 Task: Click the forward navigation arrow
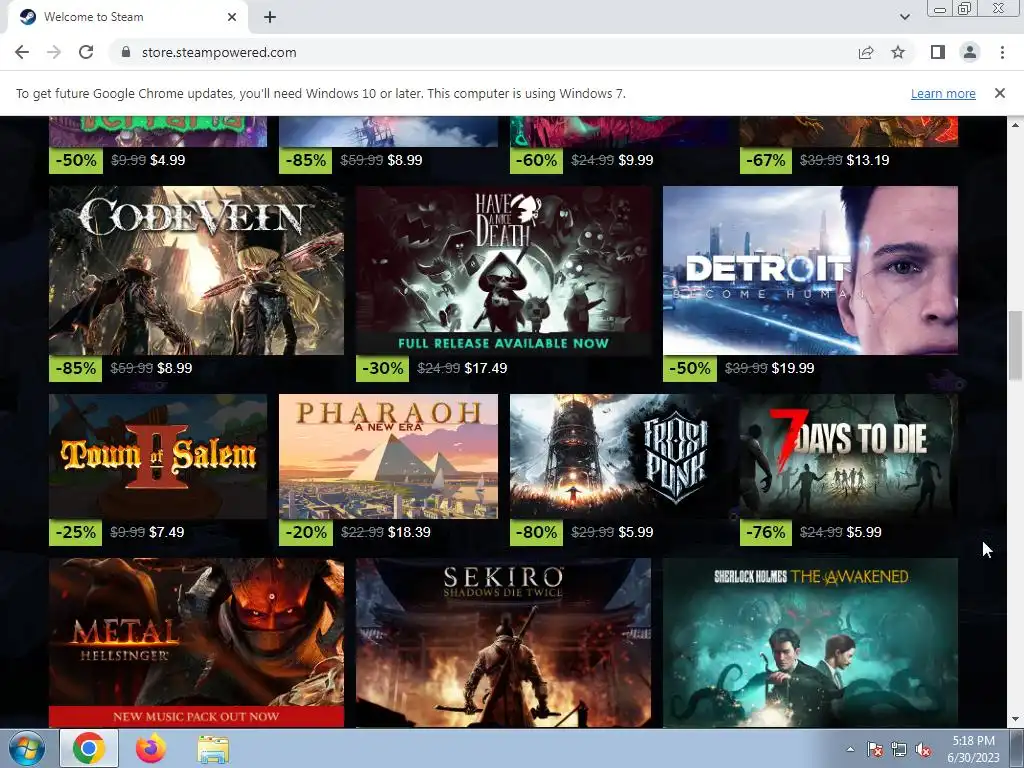[54, 52]
